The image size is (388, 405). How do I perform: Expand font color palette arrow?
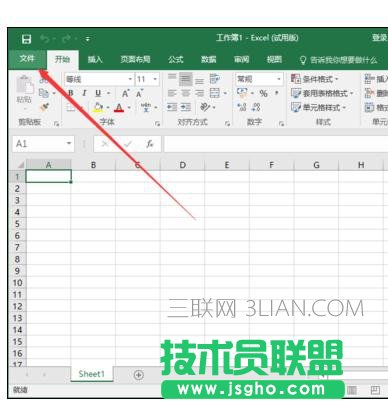click(x=129, y=108)
